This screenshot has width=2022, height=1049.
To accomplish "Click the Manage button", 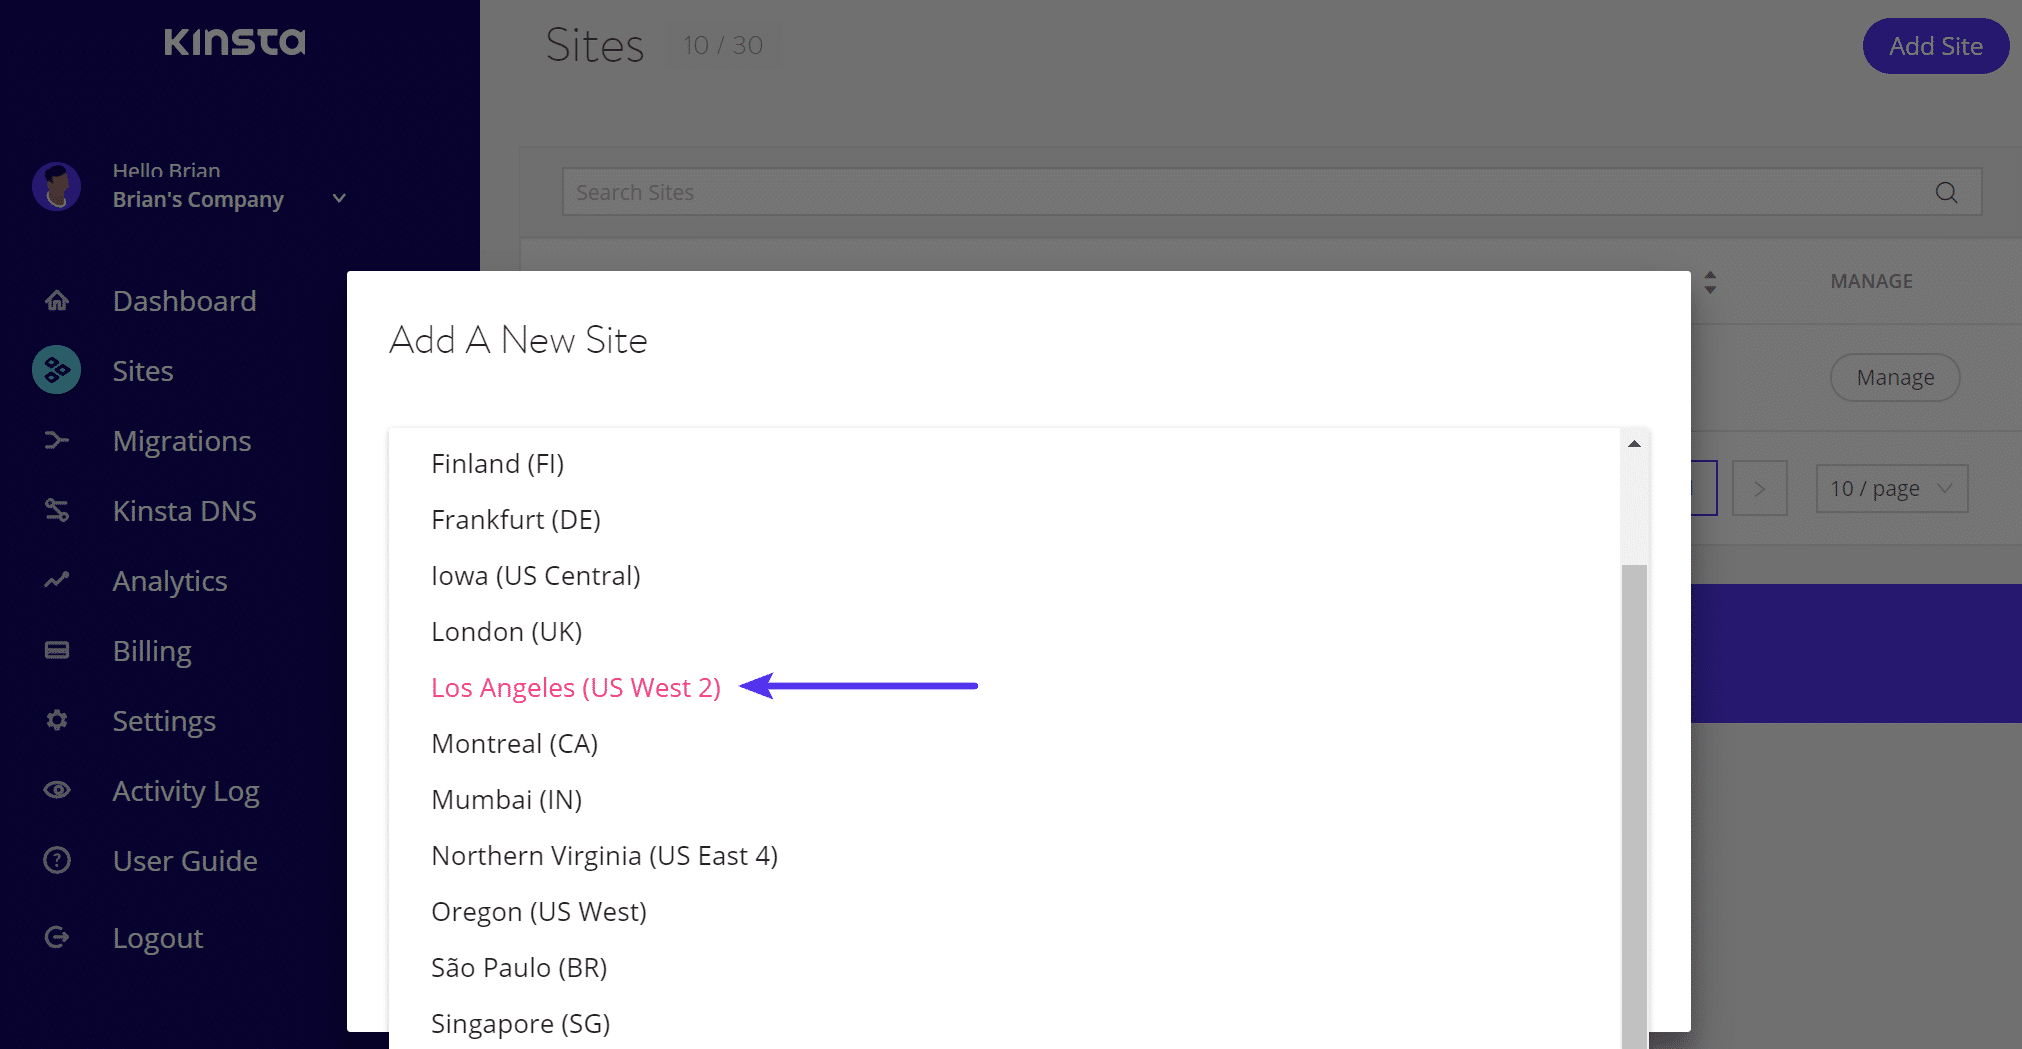I will [1894, 378].
